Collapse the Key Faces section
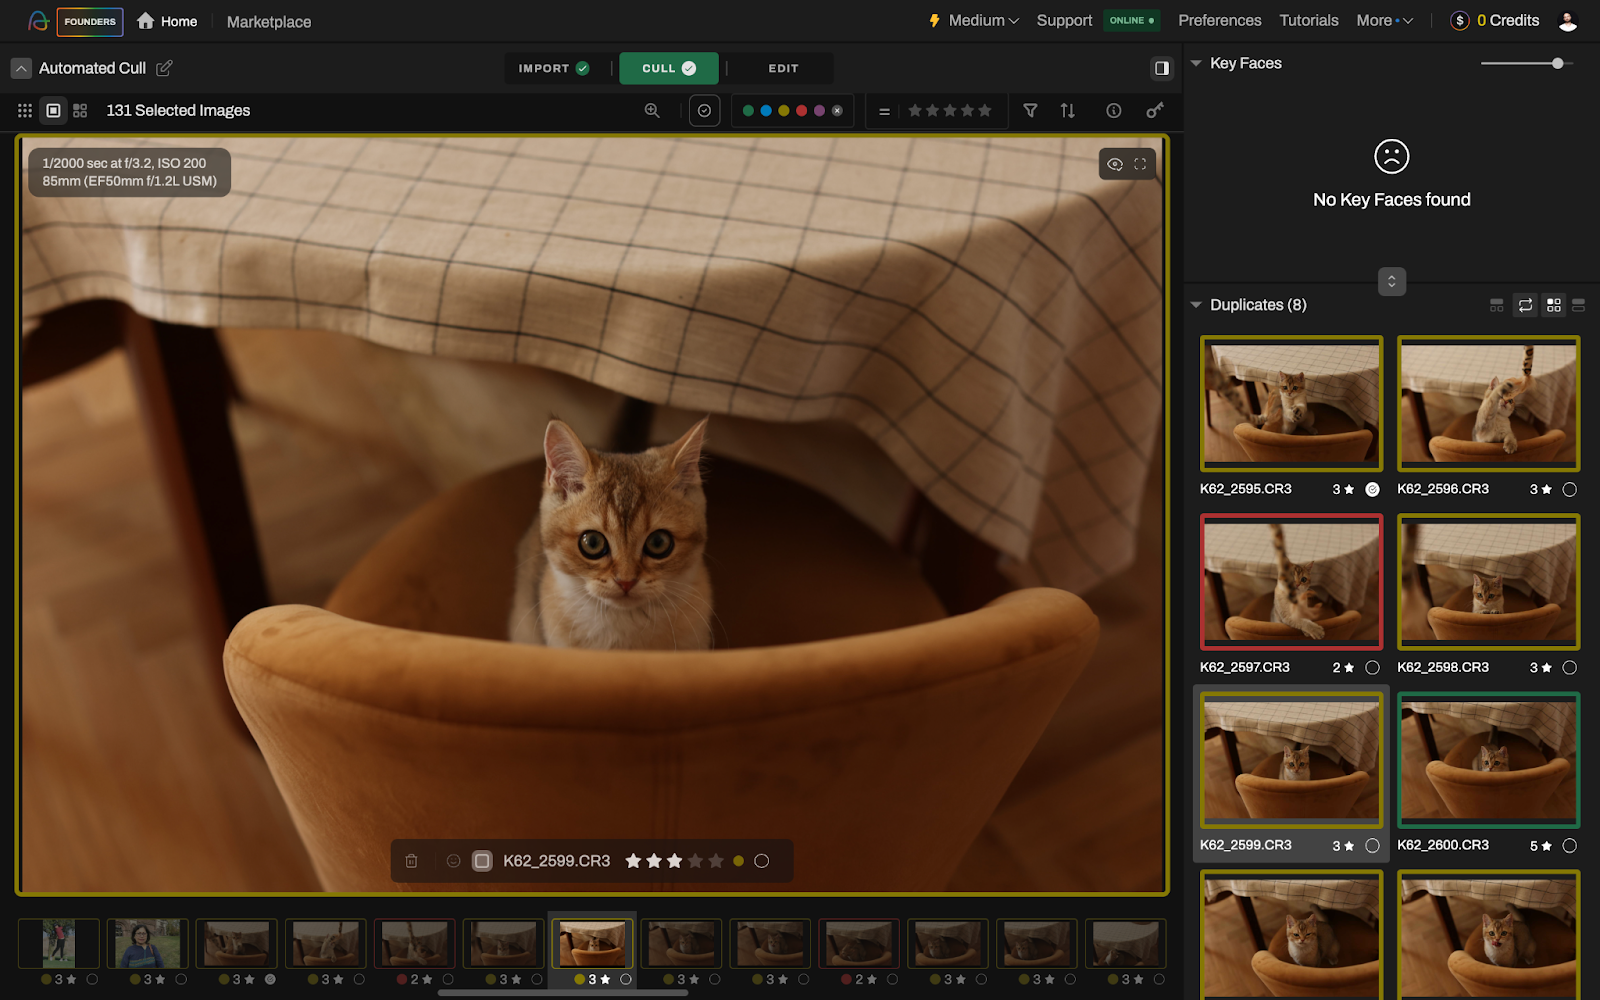Image resolution: width=1600 pixels, height=1000 pixels. [1196, 63]
